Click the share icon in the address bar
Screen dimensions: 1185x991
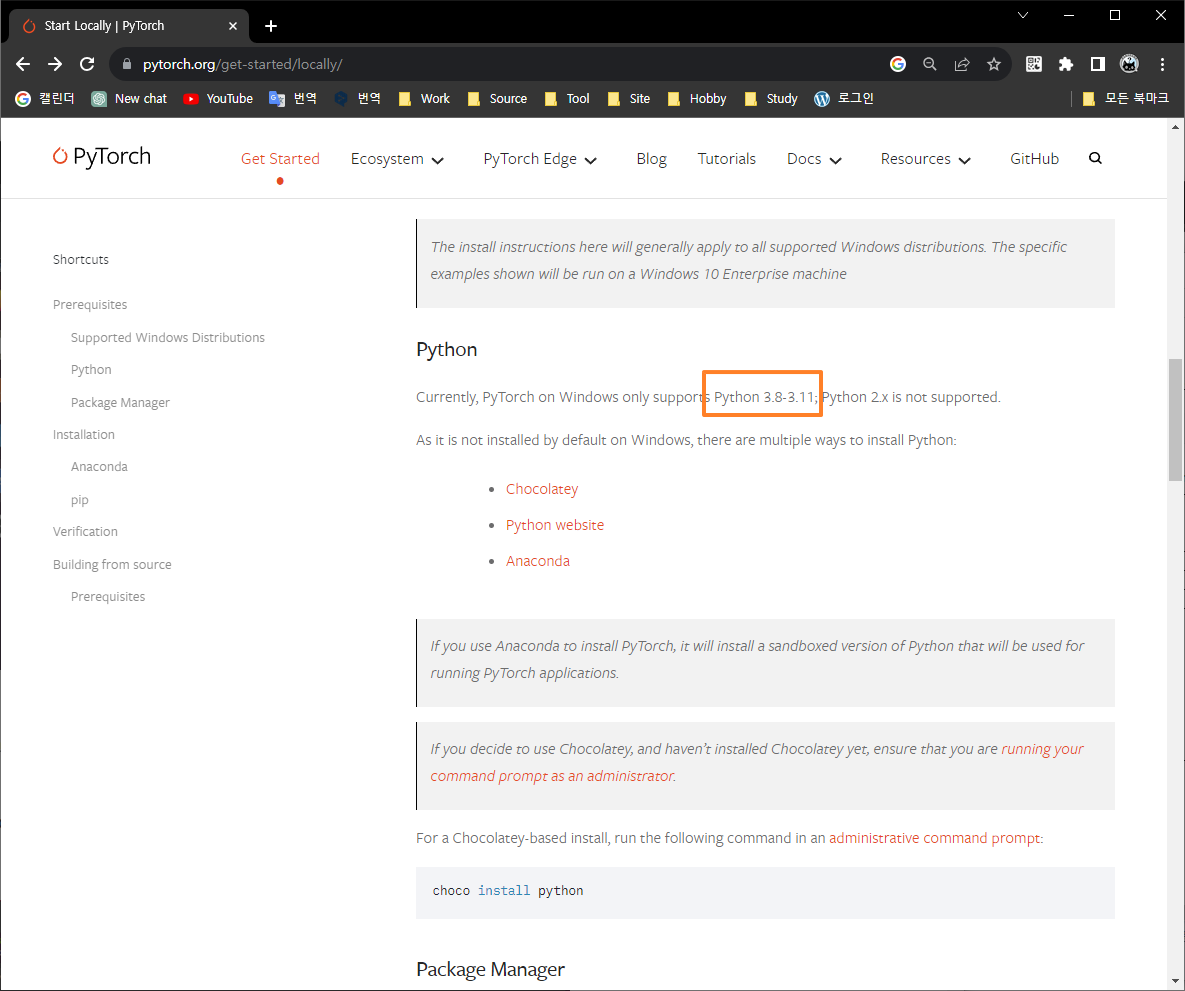point(961,63)
